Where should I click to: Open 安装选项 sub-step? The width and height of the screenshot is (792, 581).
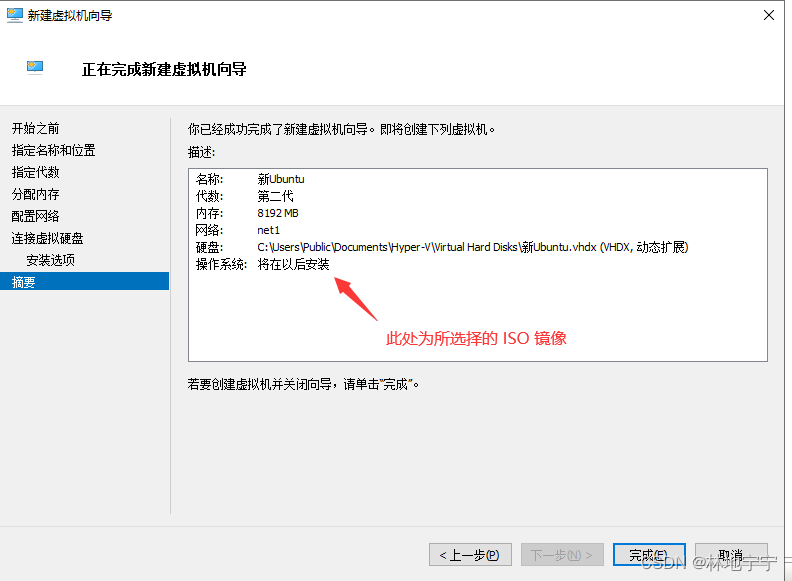(x=51, y=260)
